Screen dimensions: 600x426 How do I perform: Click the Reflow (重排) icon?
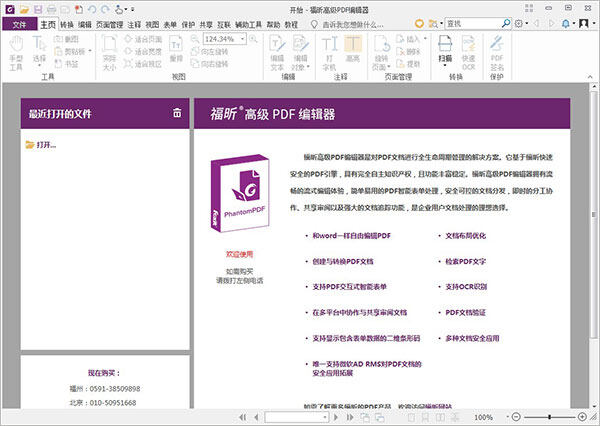176,49
